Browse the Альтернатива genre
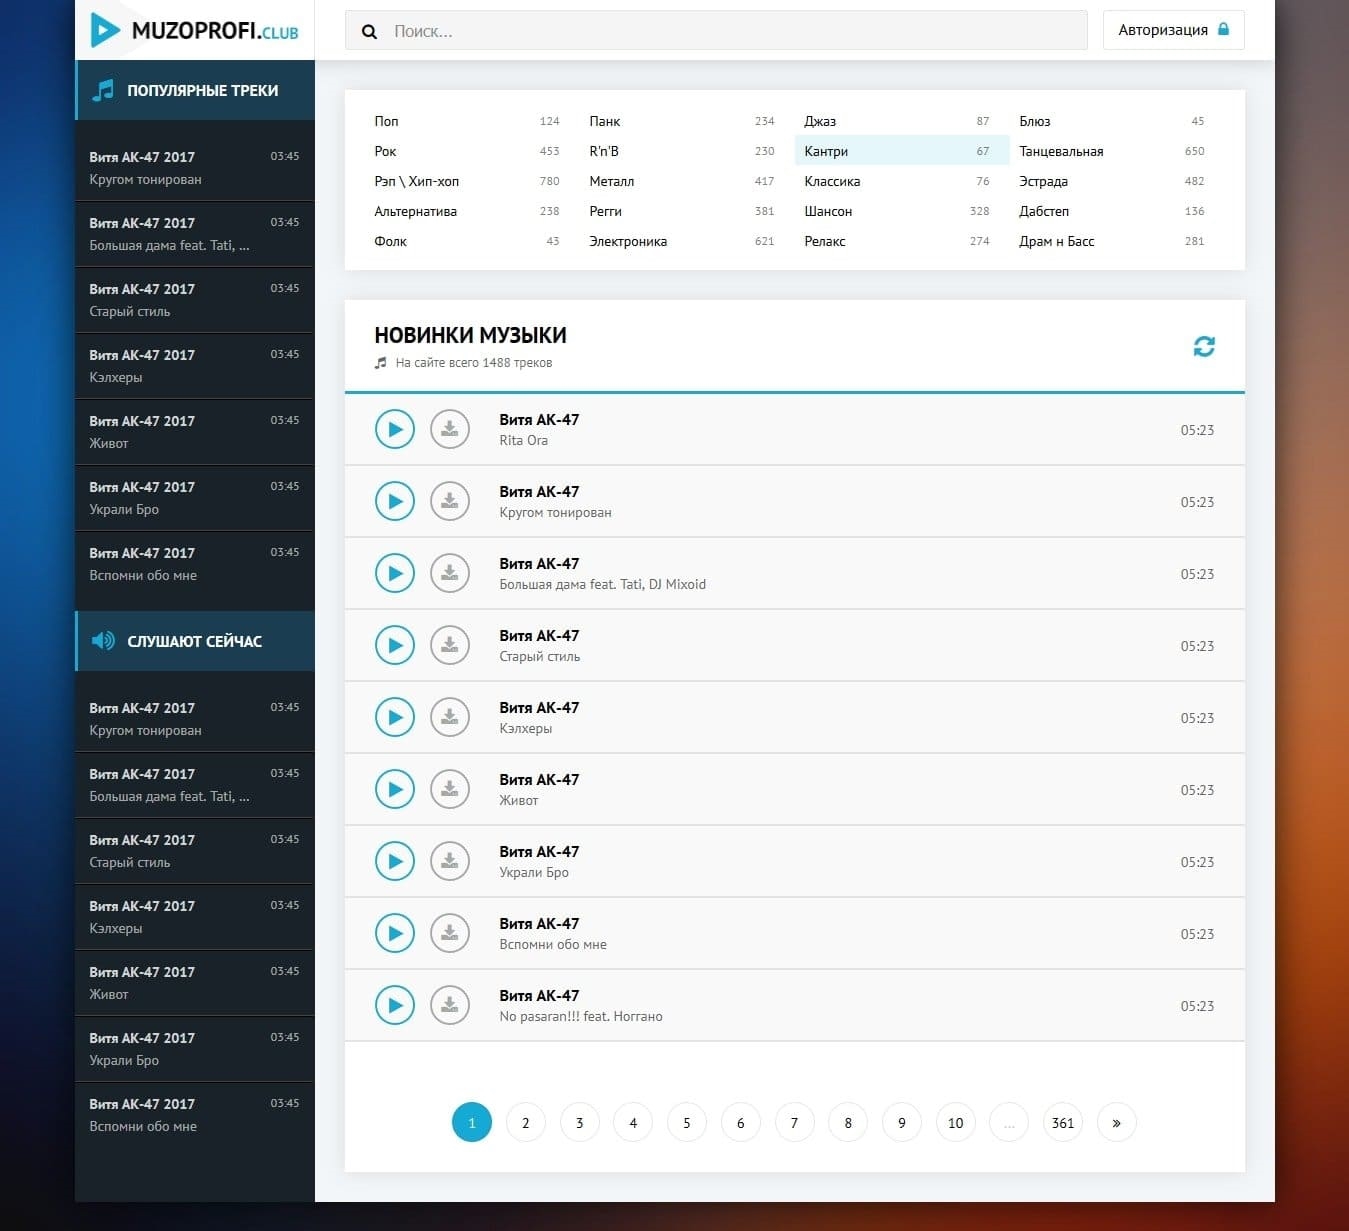Image resolution: width=1349 pixels, height=1231 pixels. (x=467, y=211)
